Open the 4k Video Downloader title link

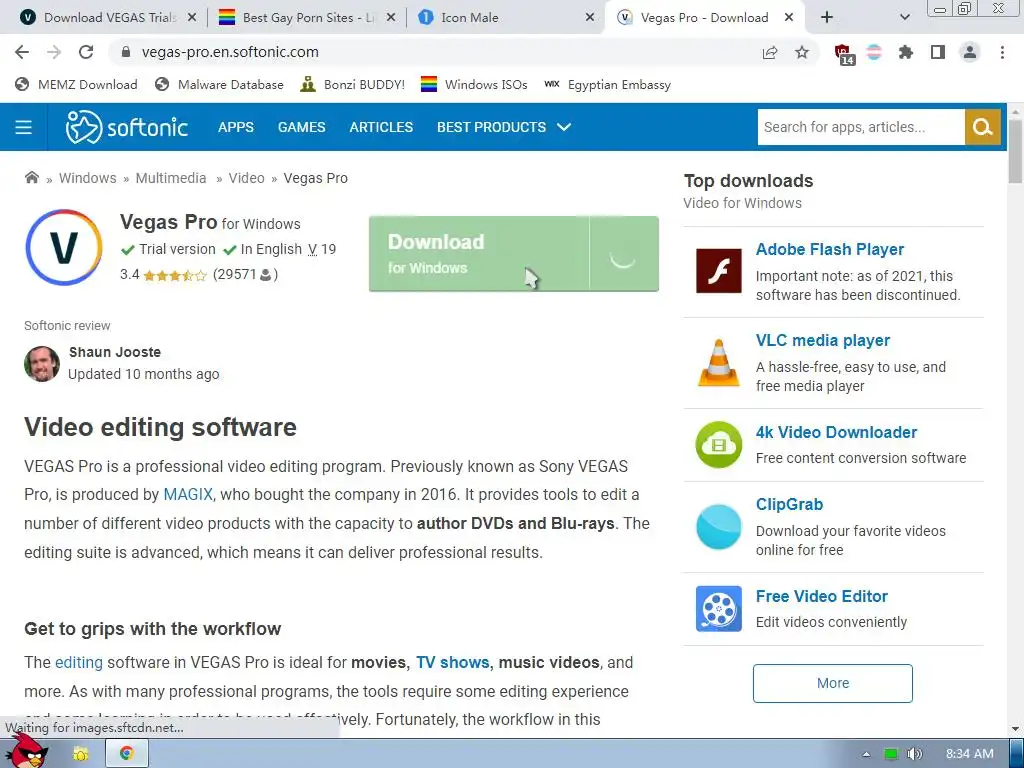tap(836, 432)
